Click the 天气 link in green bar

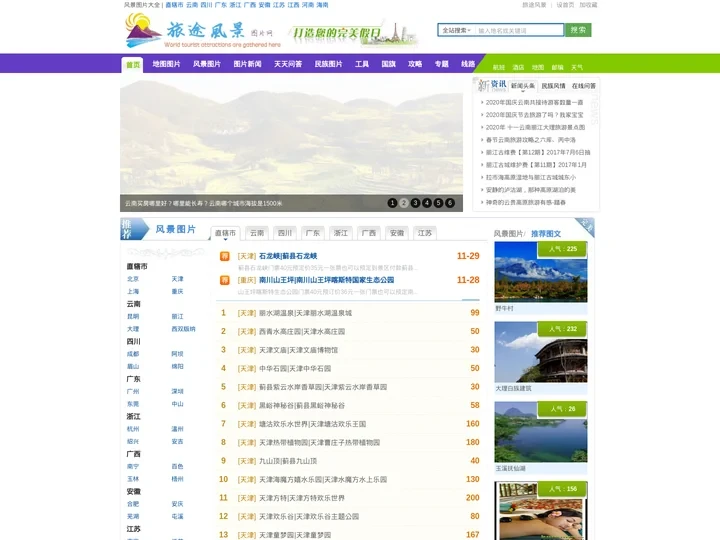point(577,68)
